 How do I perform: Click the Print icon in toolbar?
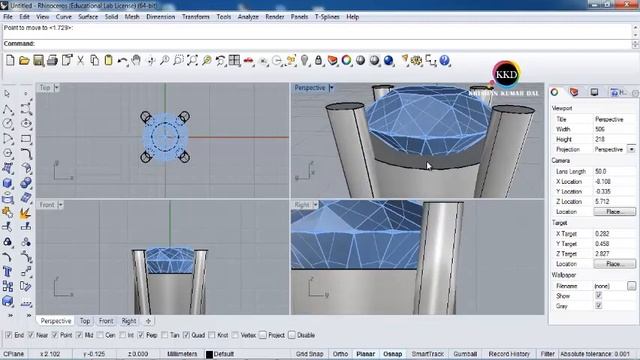[52, 61]
